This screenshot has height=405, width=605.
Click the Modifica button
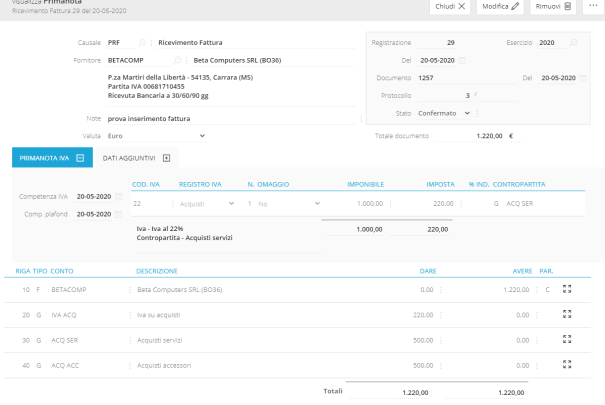point(500,7)
